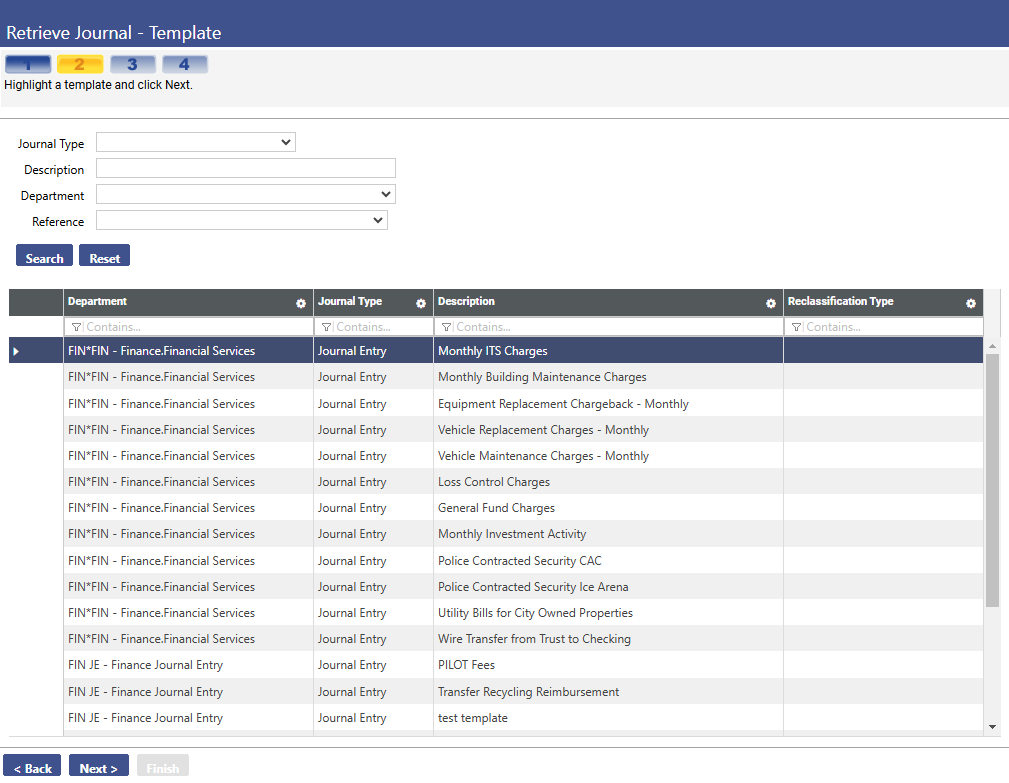
Task: Go to wizard step 1
Action: (x=28, y=64)
